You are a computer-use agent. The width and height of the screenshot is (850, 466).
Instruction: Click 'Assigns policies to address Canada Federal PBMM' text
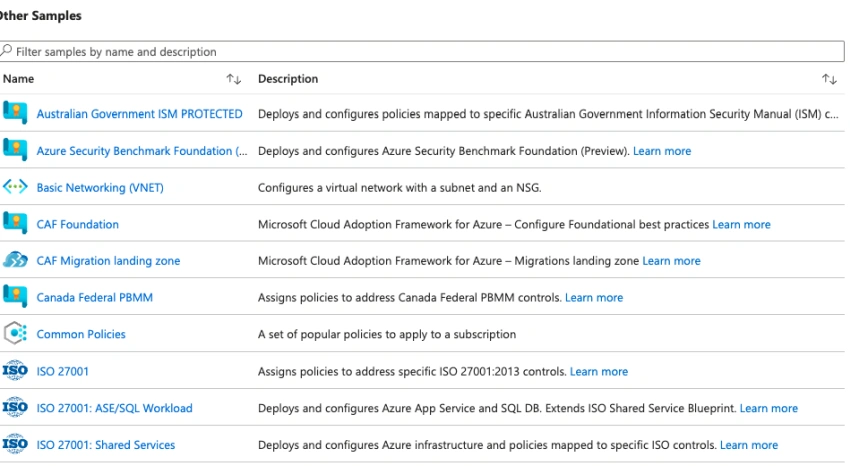(x=409, y=297)
